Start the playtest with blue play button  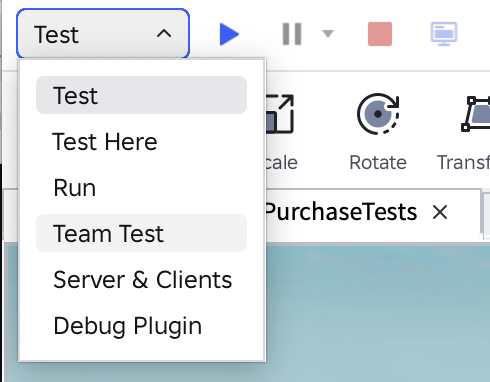[229, 34]
